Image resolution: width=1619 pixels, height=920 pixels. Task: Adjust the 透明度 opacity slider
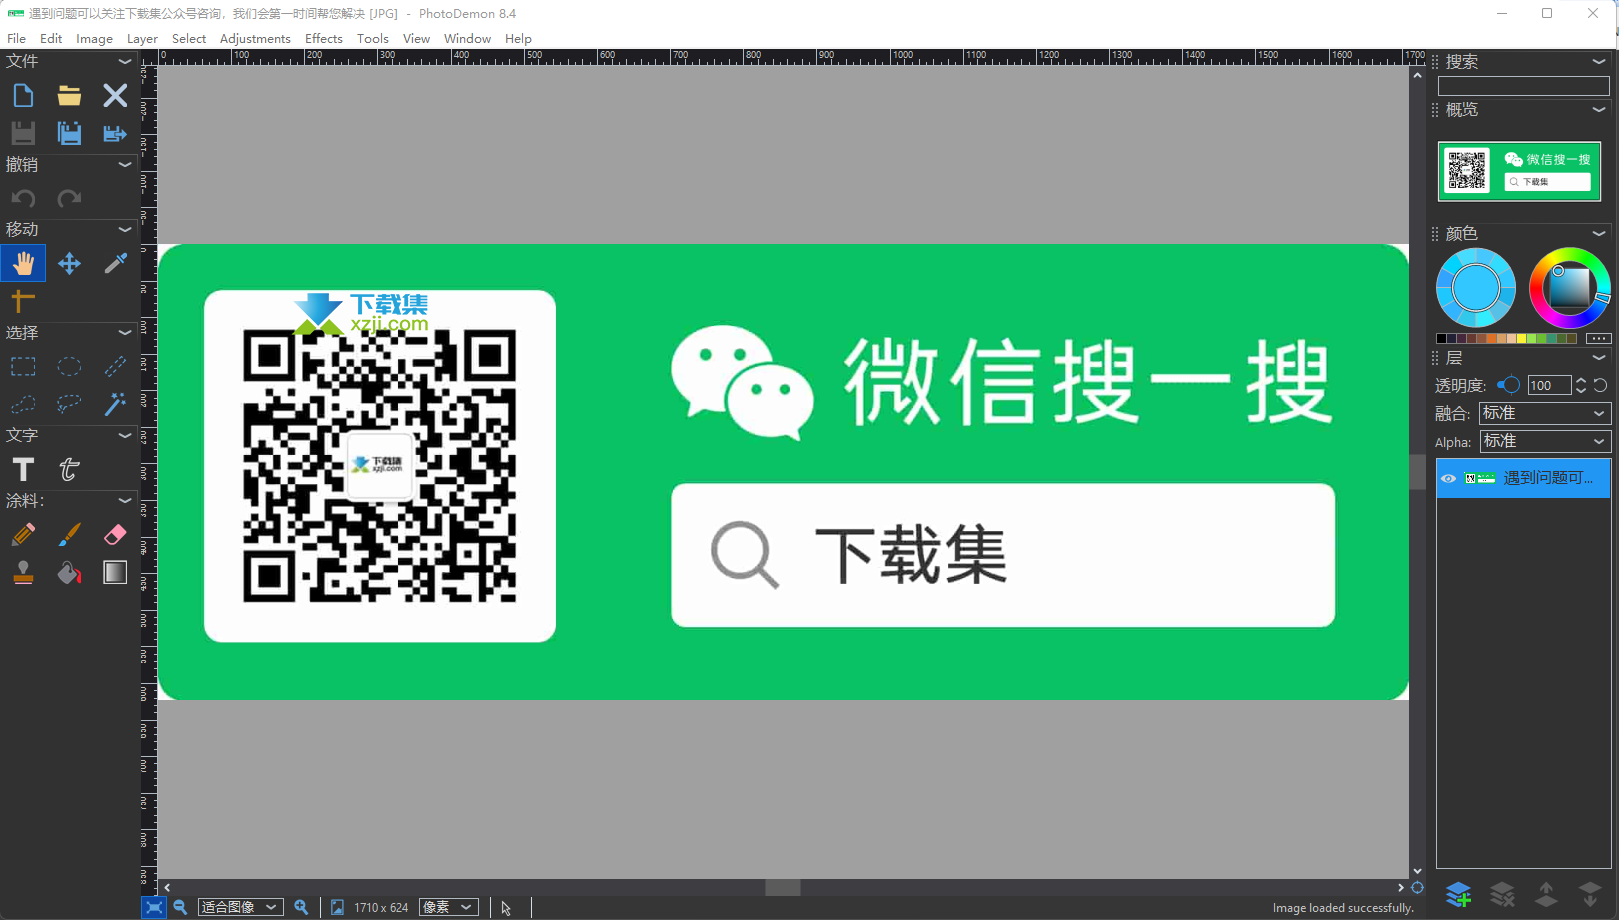1508,385
